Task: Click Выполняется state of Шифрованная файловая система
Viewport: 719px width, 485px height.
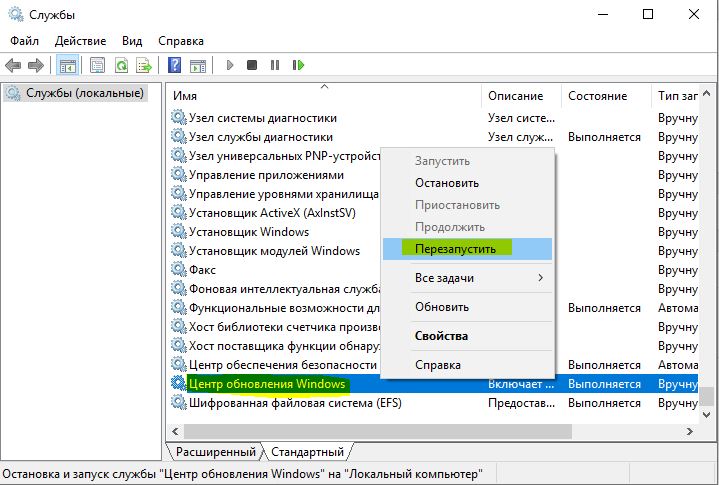Action: click(604, 403)
